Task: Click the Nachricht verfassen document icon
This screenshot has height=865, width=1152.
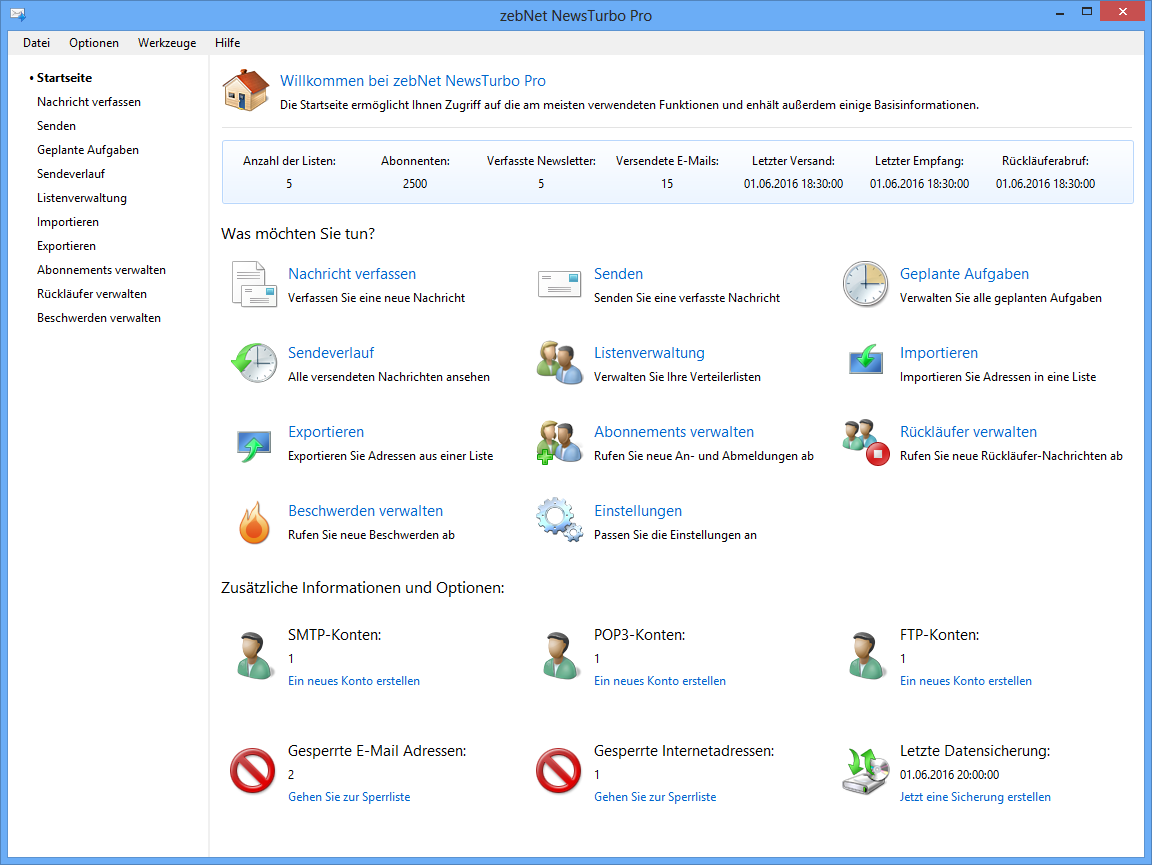Action: pyautogui.click(x=254, y=284)
